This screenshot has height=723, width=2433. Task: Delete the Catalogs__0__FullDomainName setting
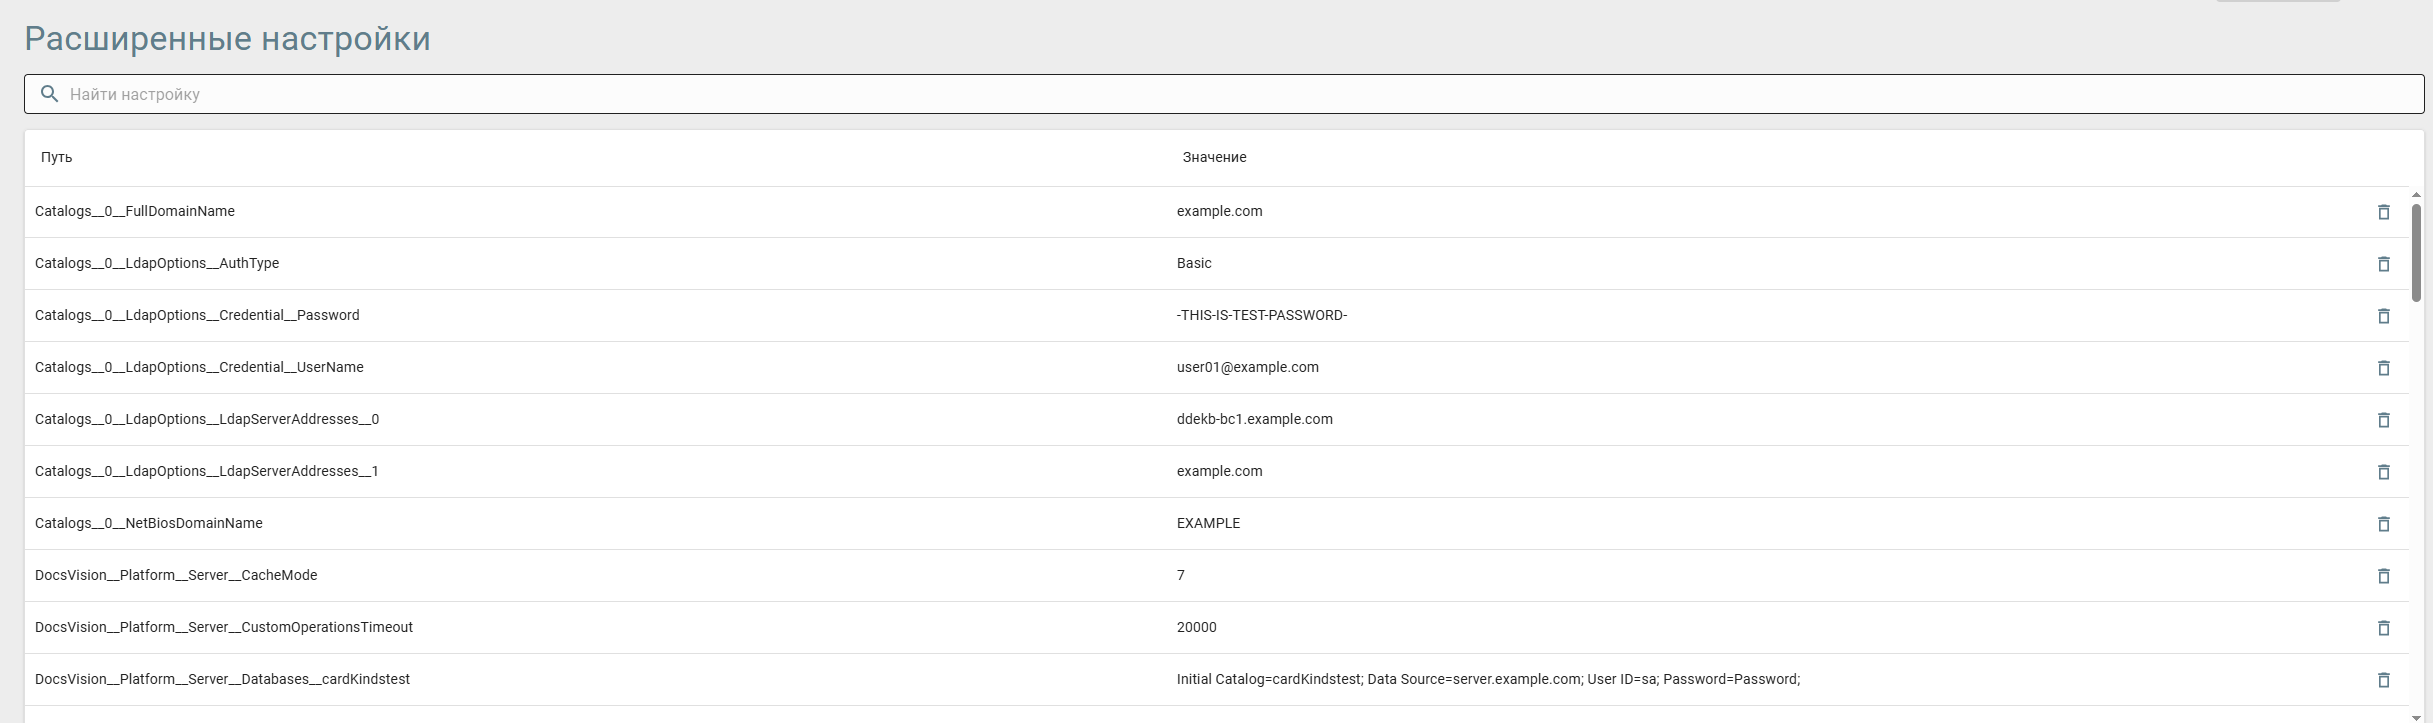pyautogui.click(x=2383, y=212)
